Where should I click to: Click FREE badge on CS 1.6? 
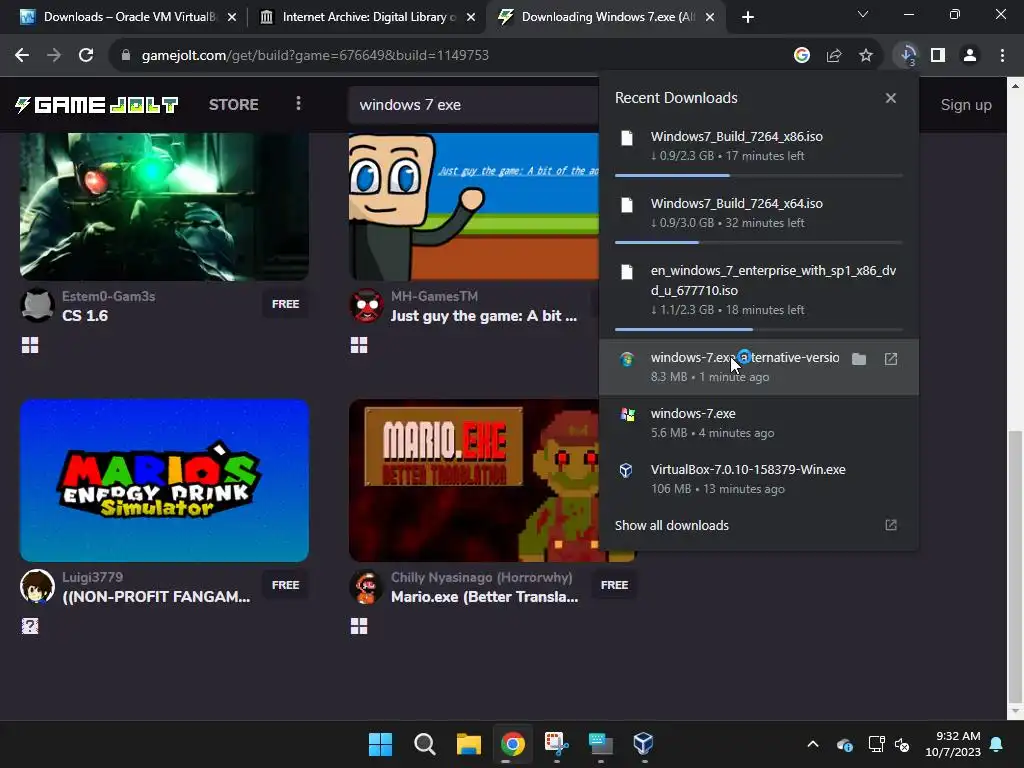[285, 304]
